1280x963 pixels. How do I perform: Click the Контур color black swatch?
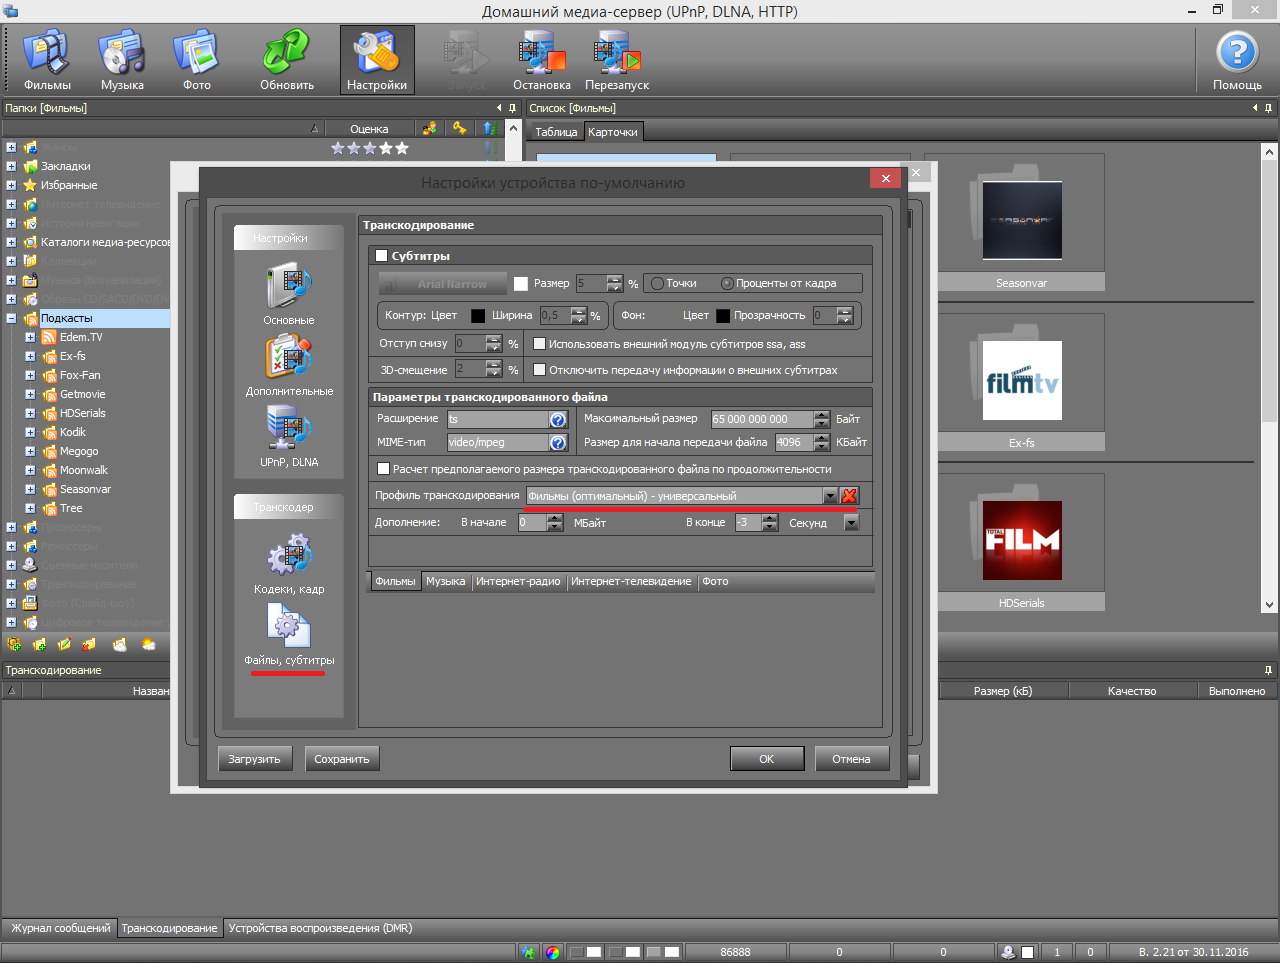point(478,316)
